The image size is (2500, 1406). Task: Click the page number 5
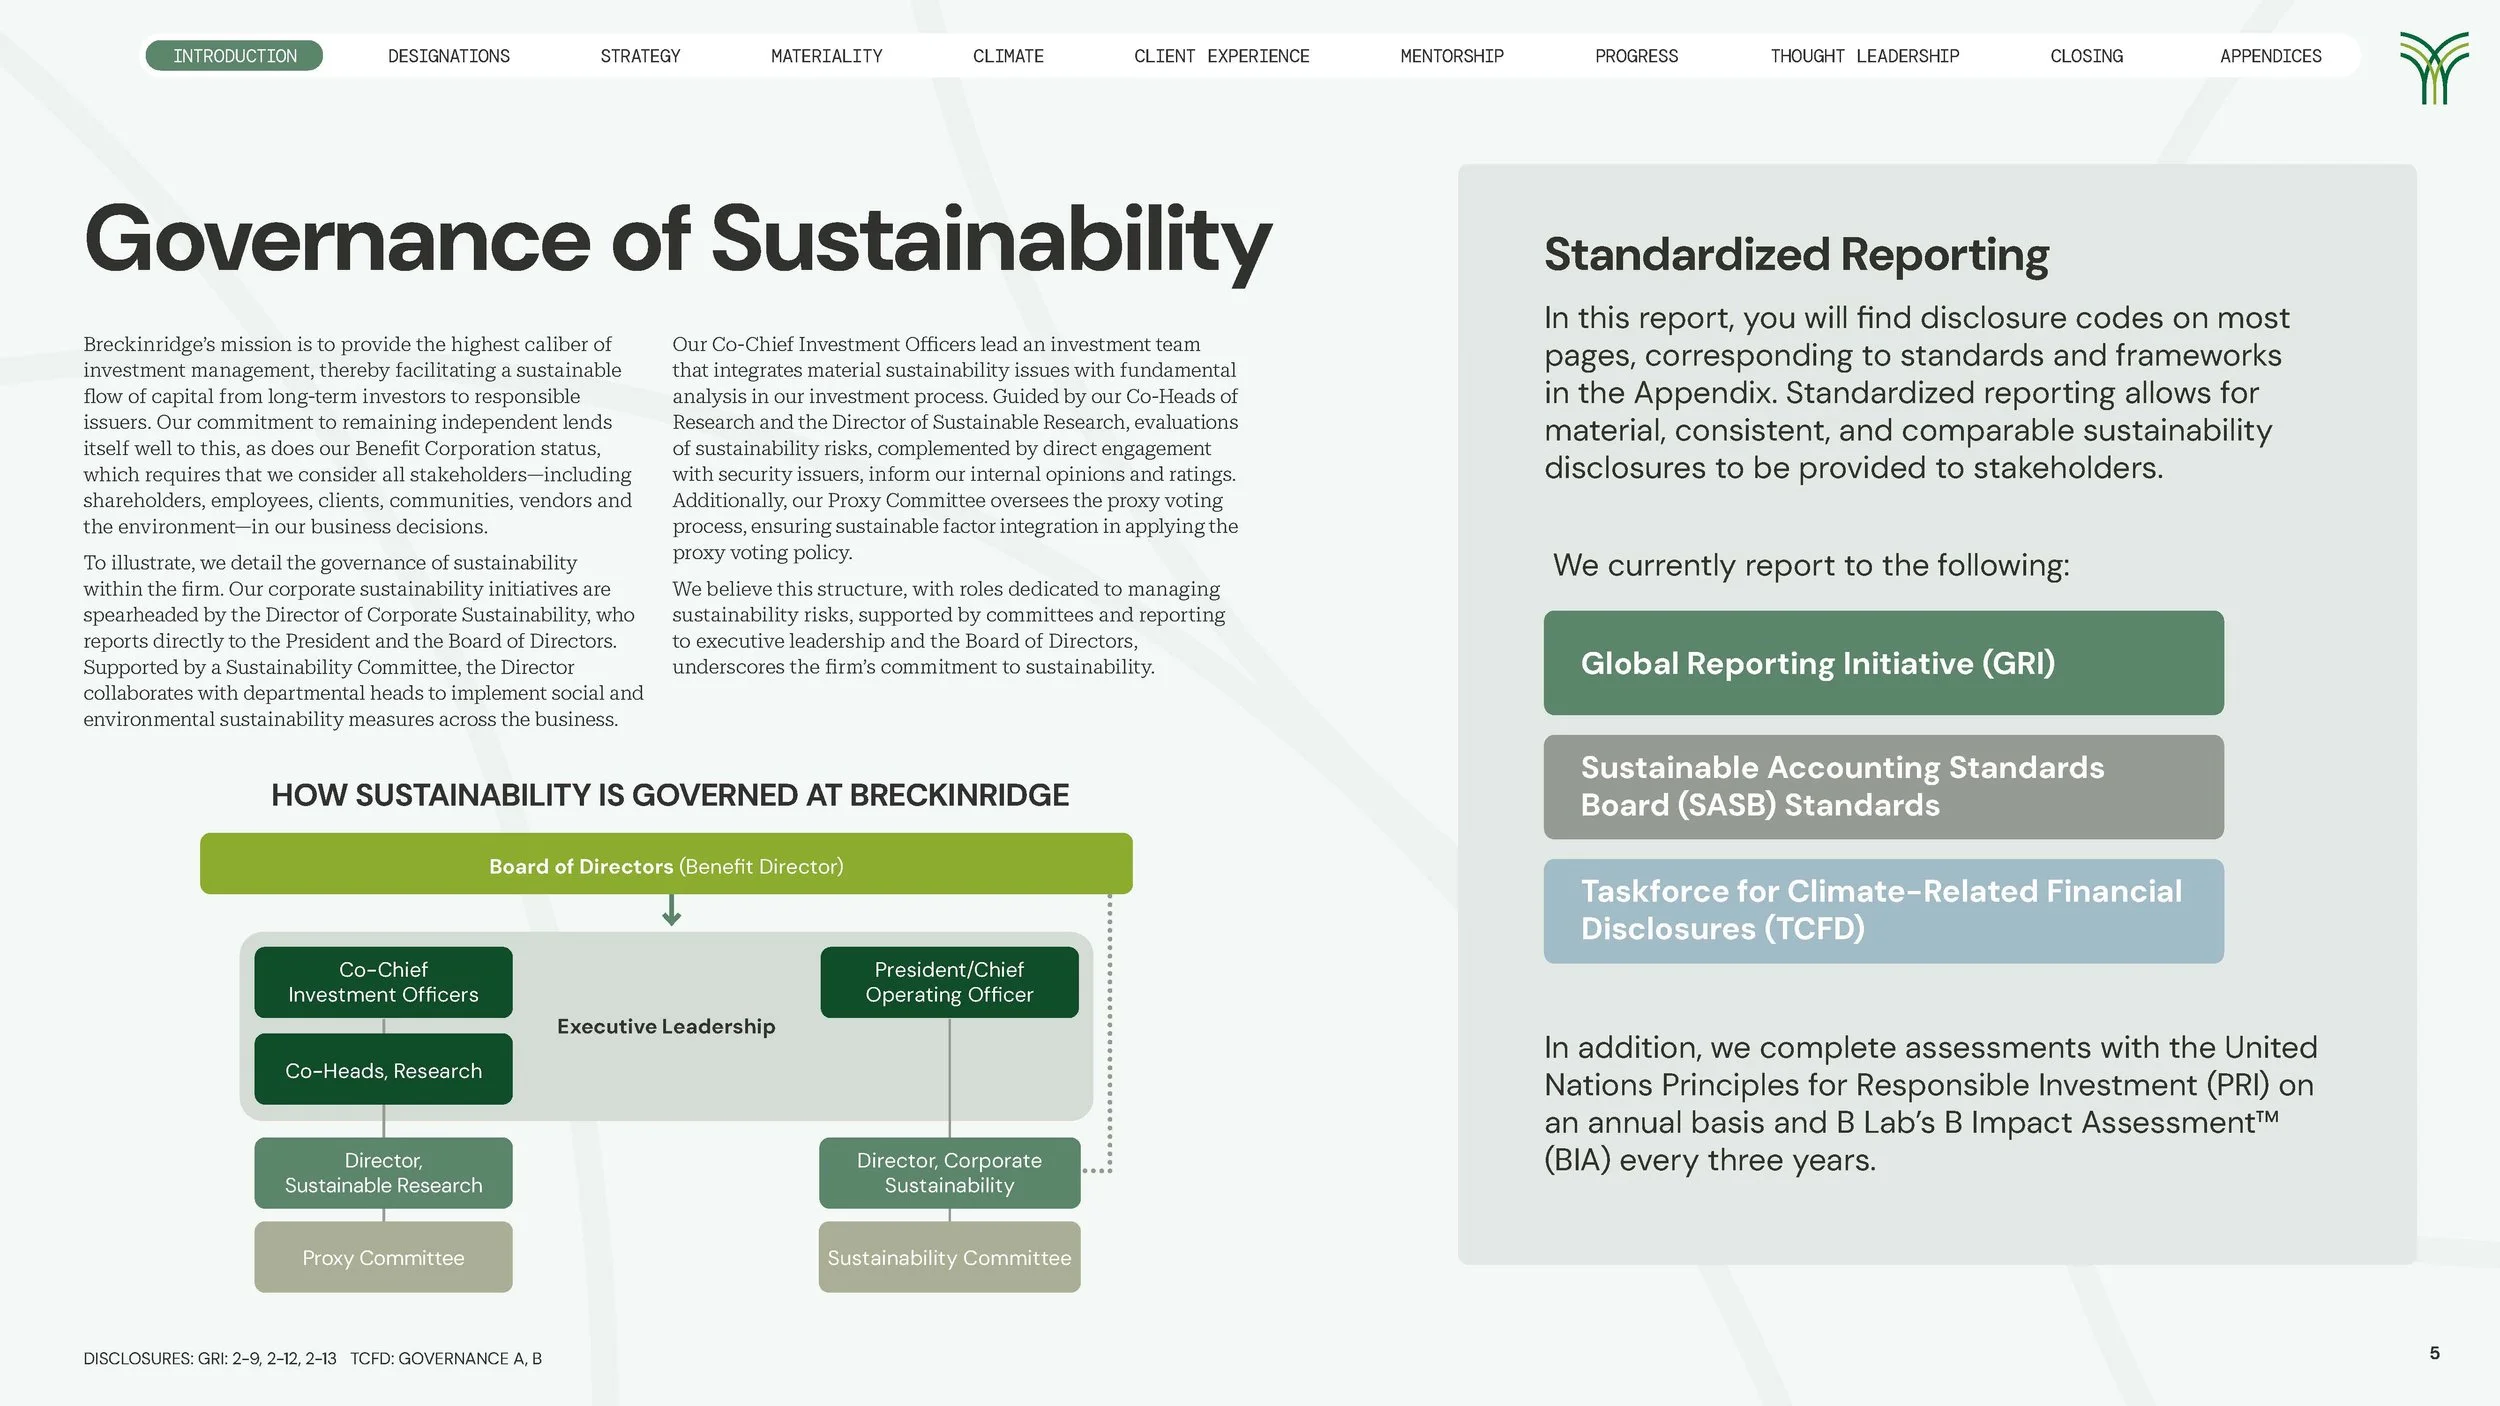[2434, 1353]
